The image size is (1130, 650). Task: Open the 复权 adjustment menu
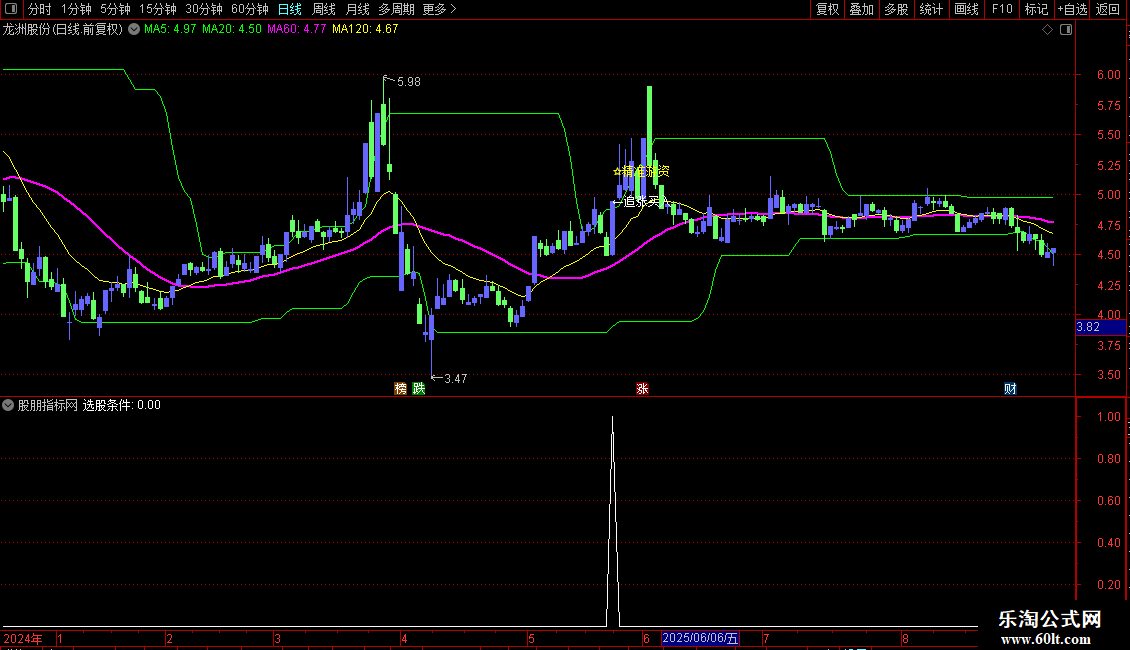click(x=827, y=9)
